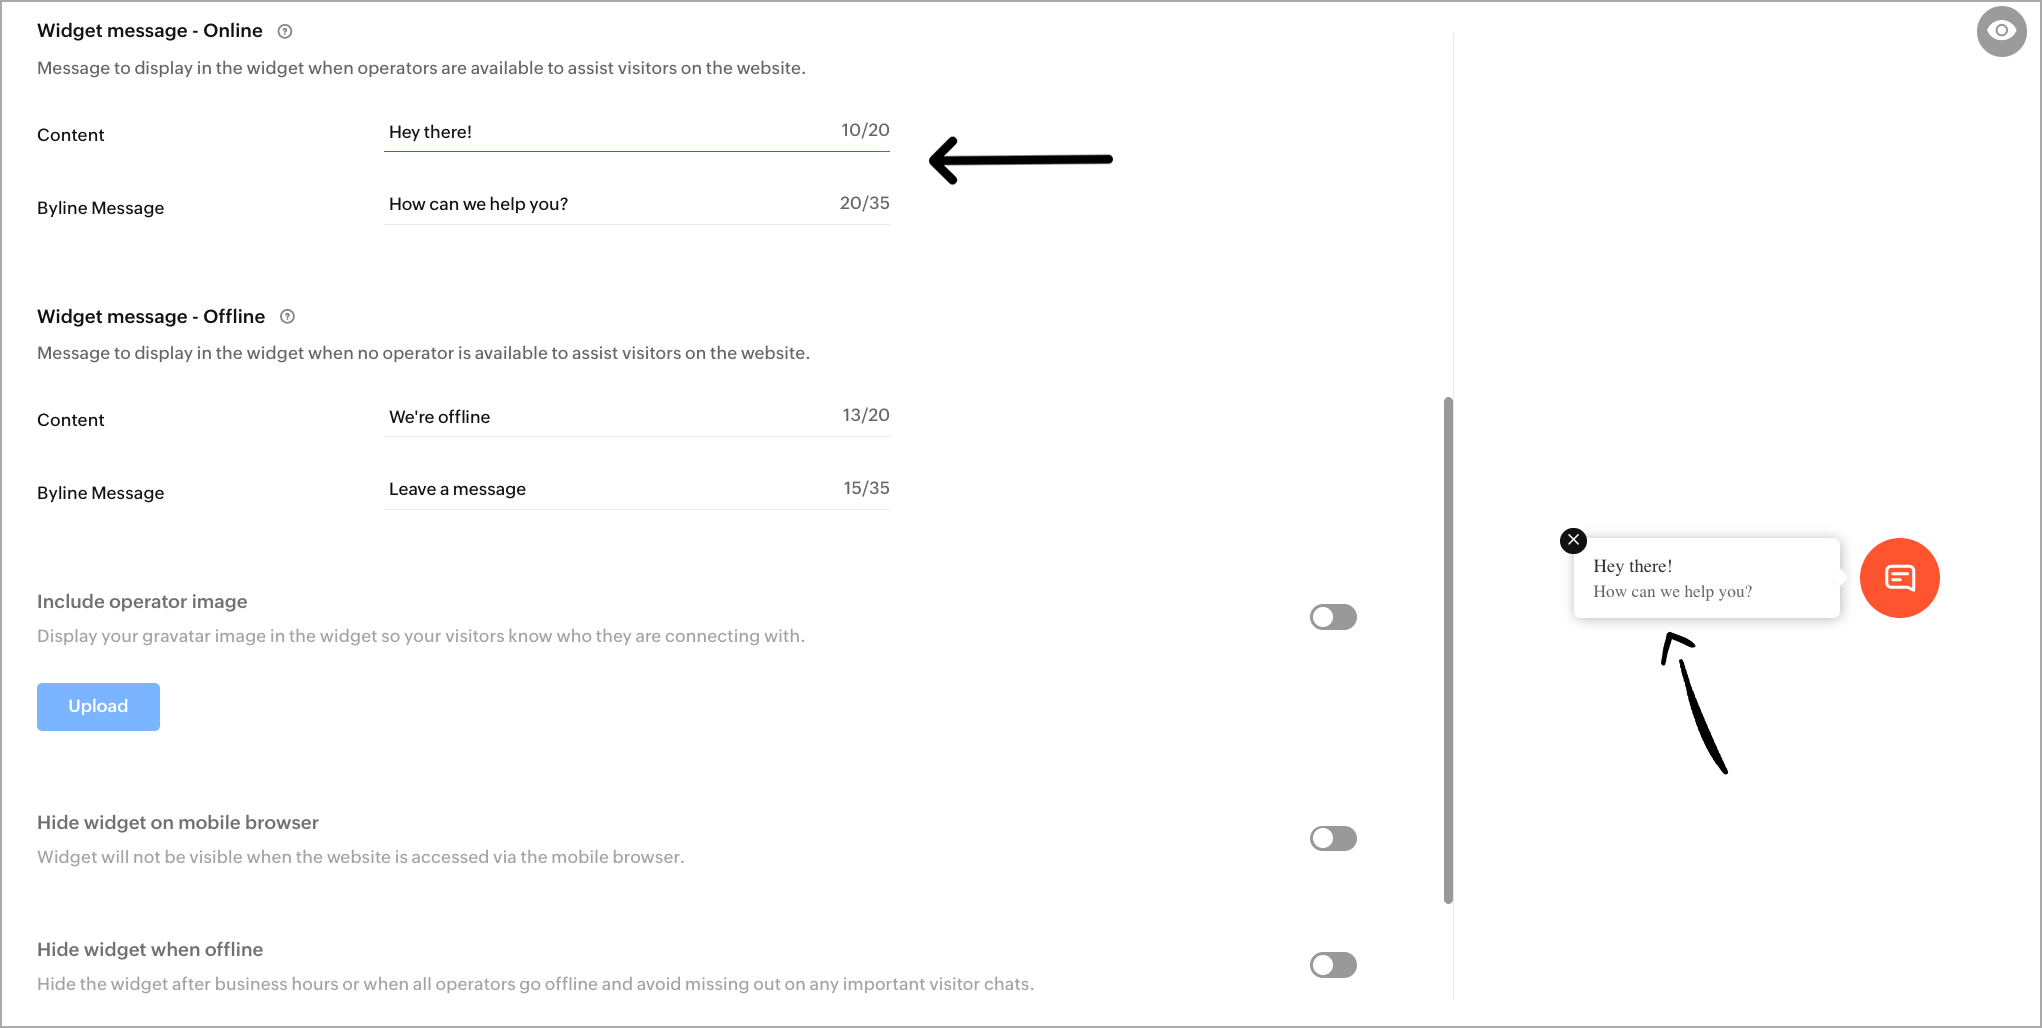
Task: Click the Hide widget when offline label
Action: tap(150, 949)
